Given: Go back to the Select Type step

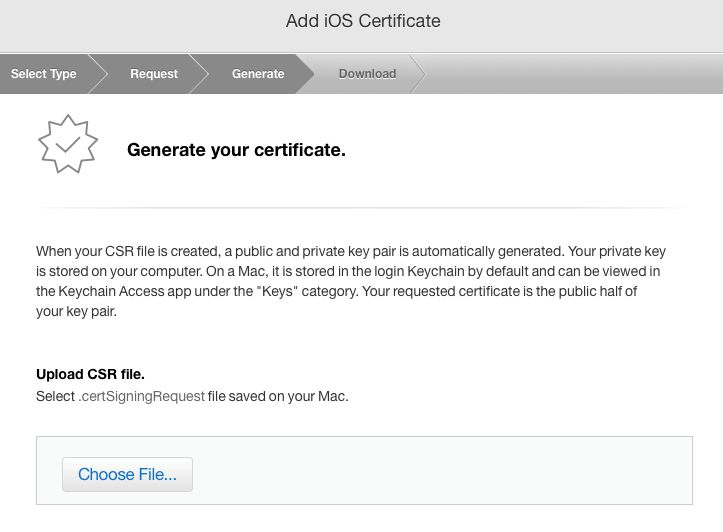Looking at the screenshot, I should pyautogui.click(x=43, y=74).
